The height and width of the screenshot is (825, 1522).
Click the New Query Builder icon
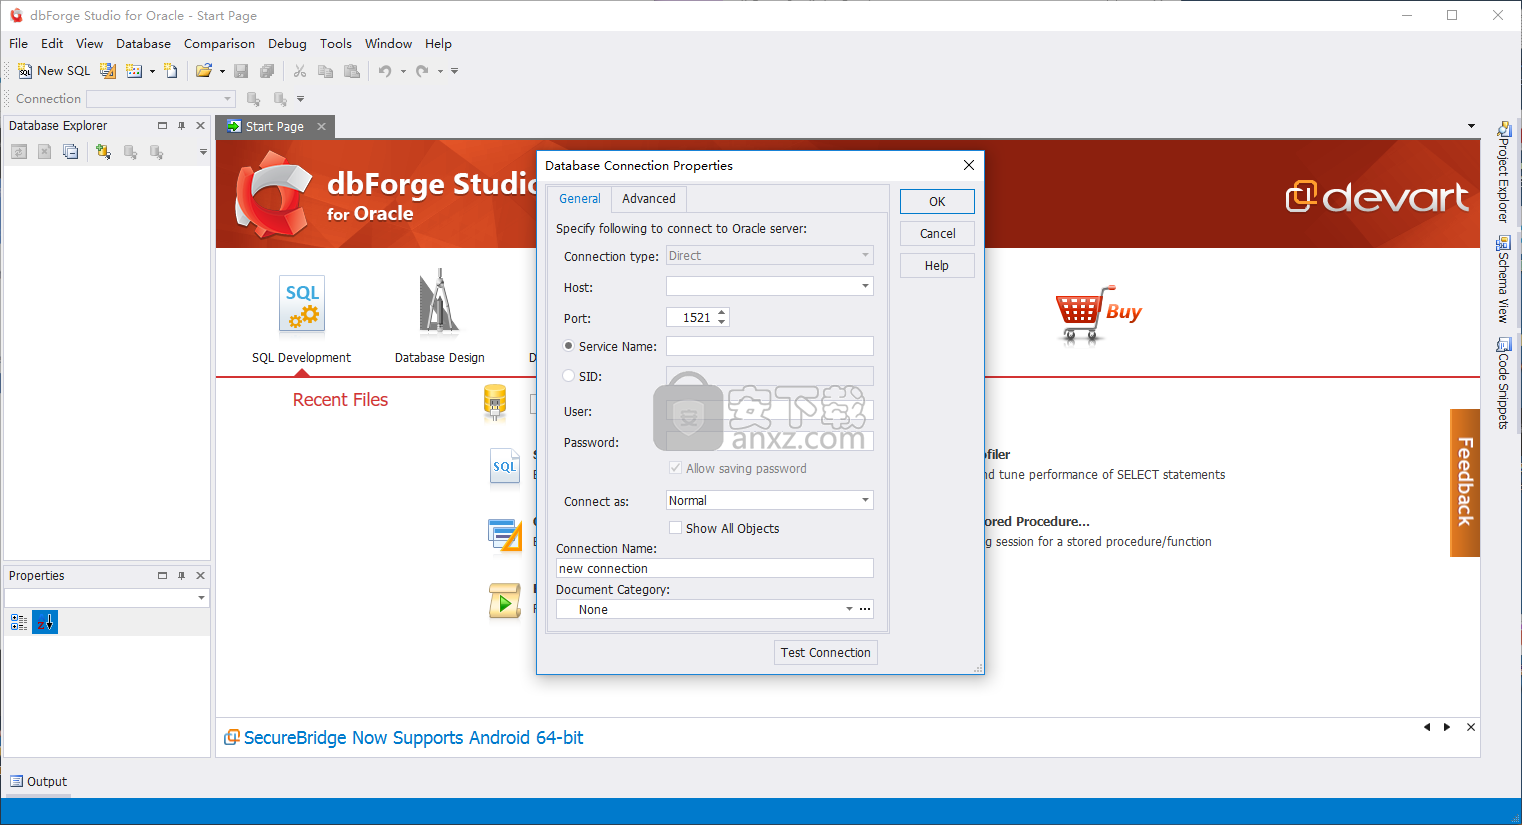[108, 71]
